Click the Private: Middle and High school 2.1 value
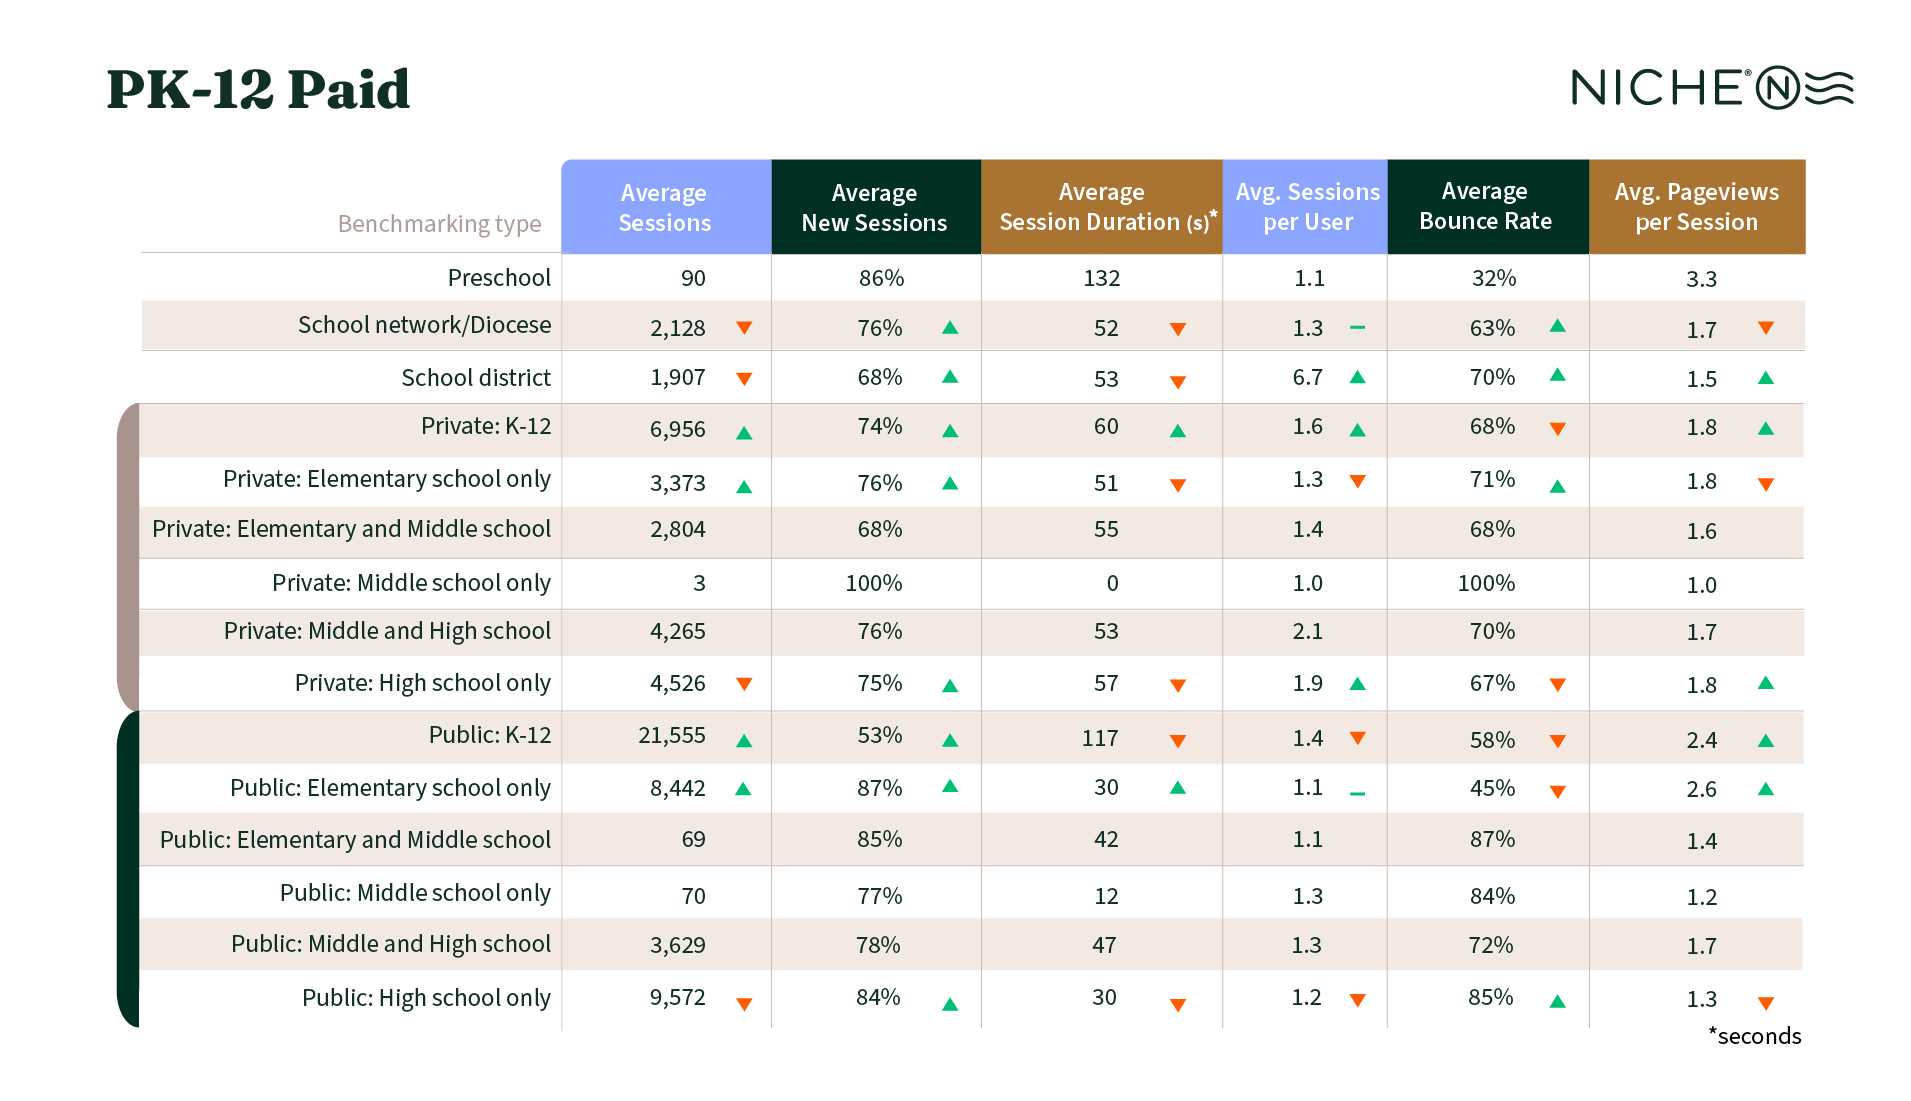Image resolution: width=1911 pixels, height=1101 pixels. [1307, 632]
